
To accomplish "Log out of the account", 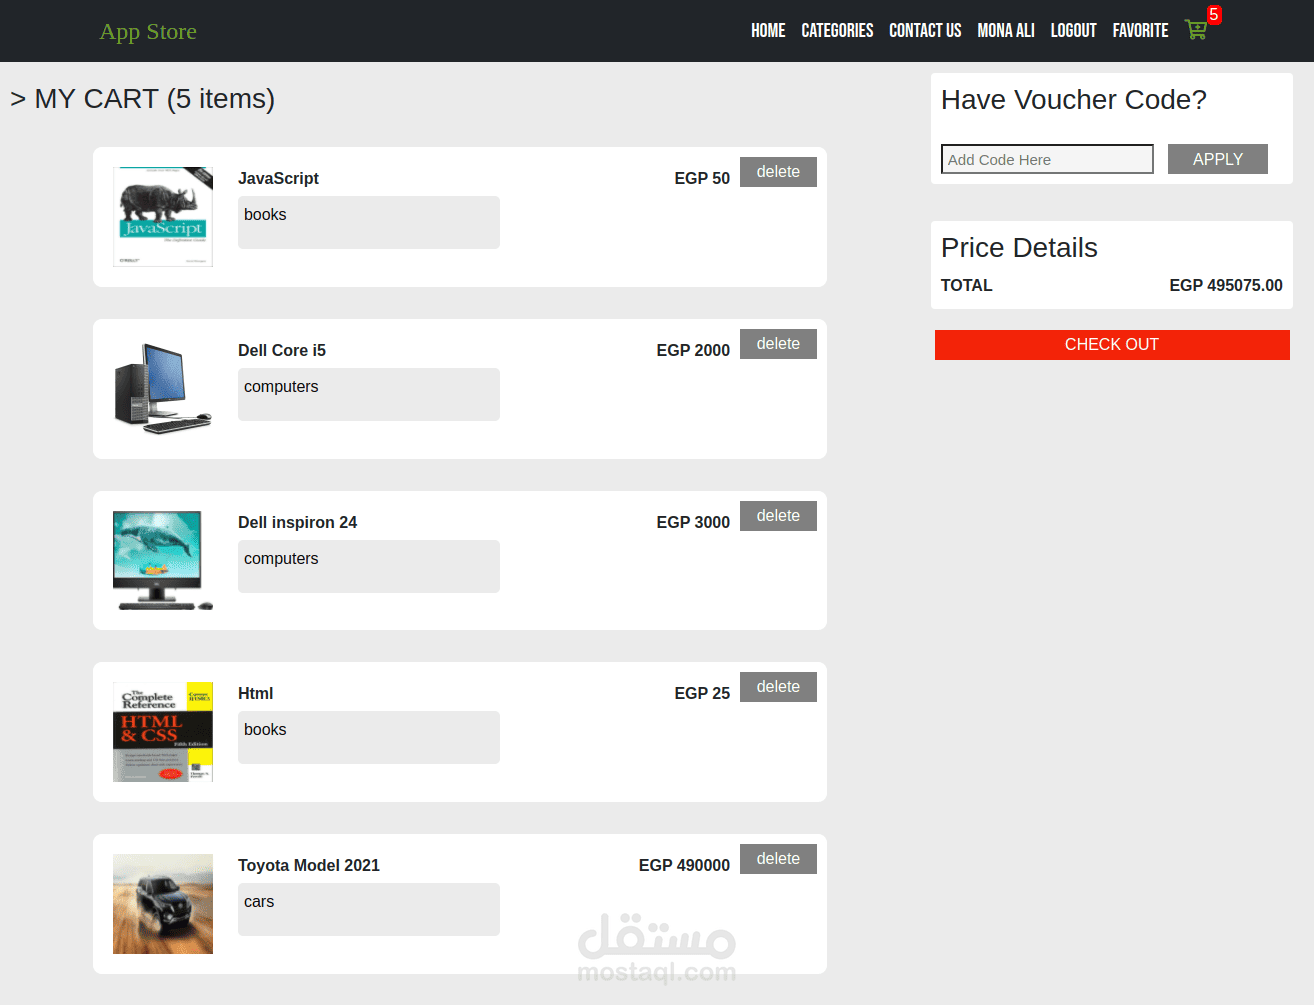I will (x=1073, y=31).
